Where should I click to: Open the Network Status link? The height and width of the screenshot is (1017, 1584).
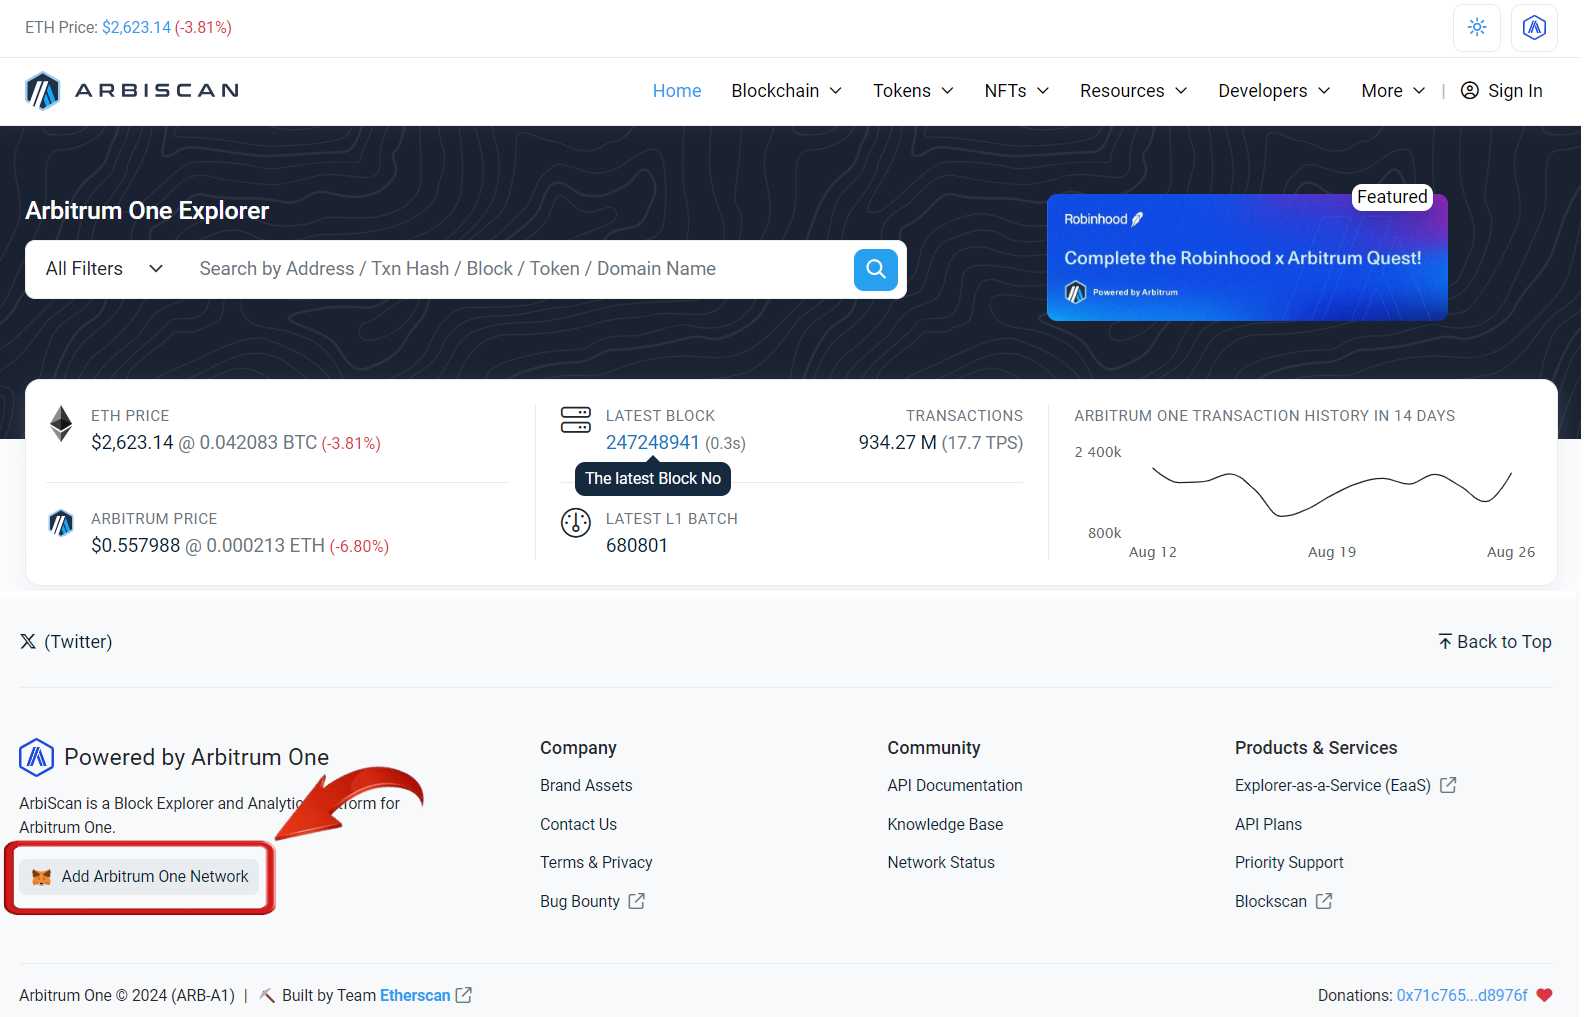(941, 863)
